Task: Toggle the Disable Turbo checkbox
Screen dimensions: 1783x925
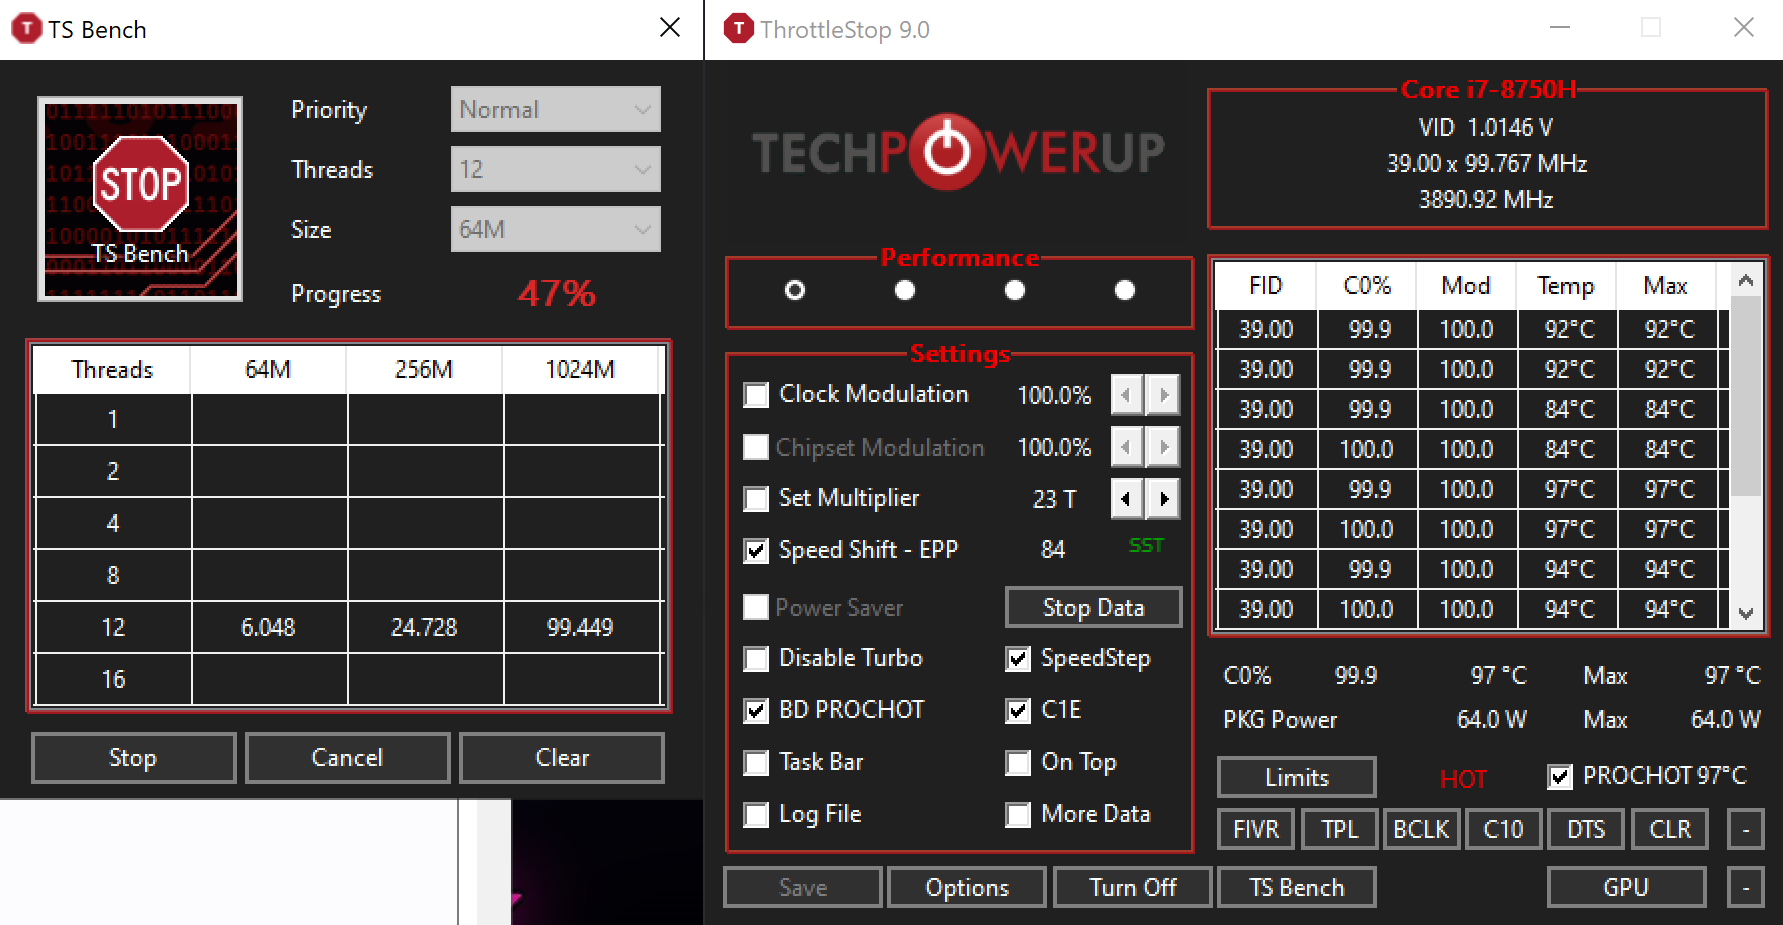Action: (757, 659)
